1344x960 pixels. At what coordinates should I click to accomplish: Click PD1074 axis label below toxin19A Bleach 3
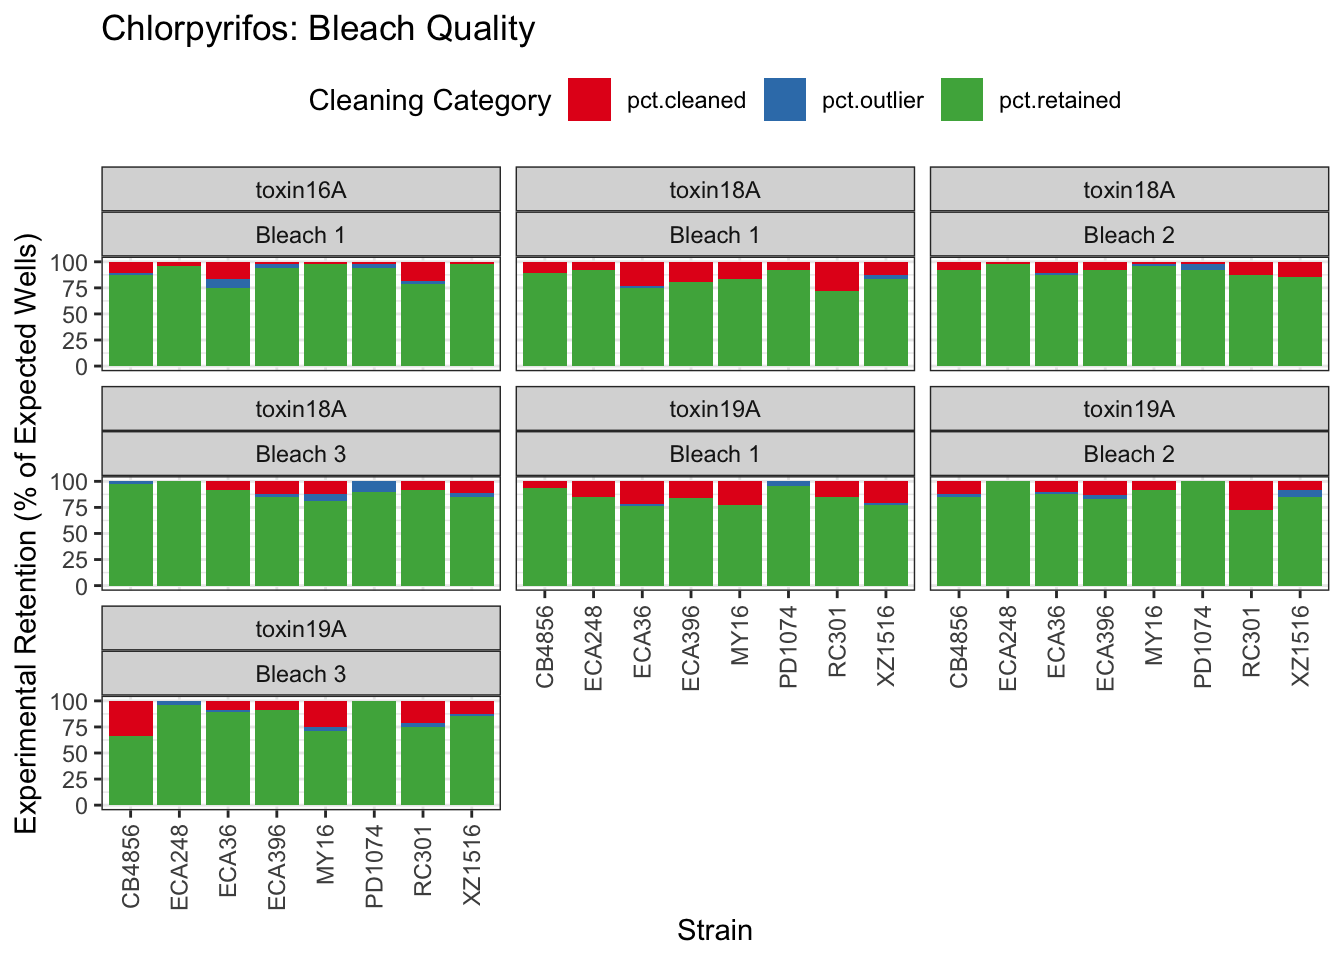coord(374,866)
